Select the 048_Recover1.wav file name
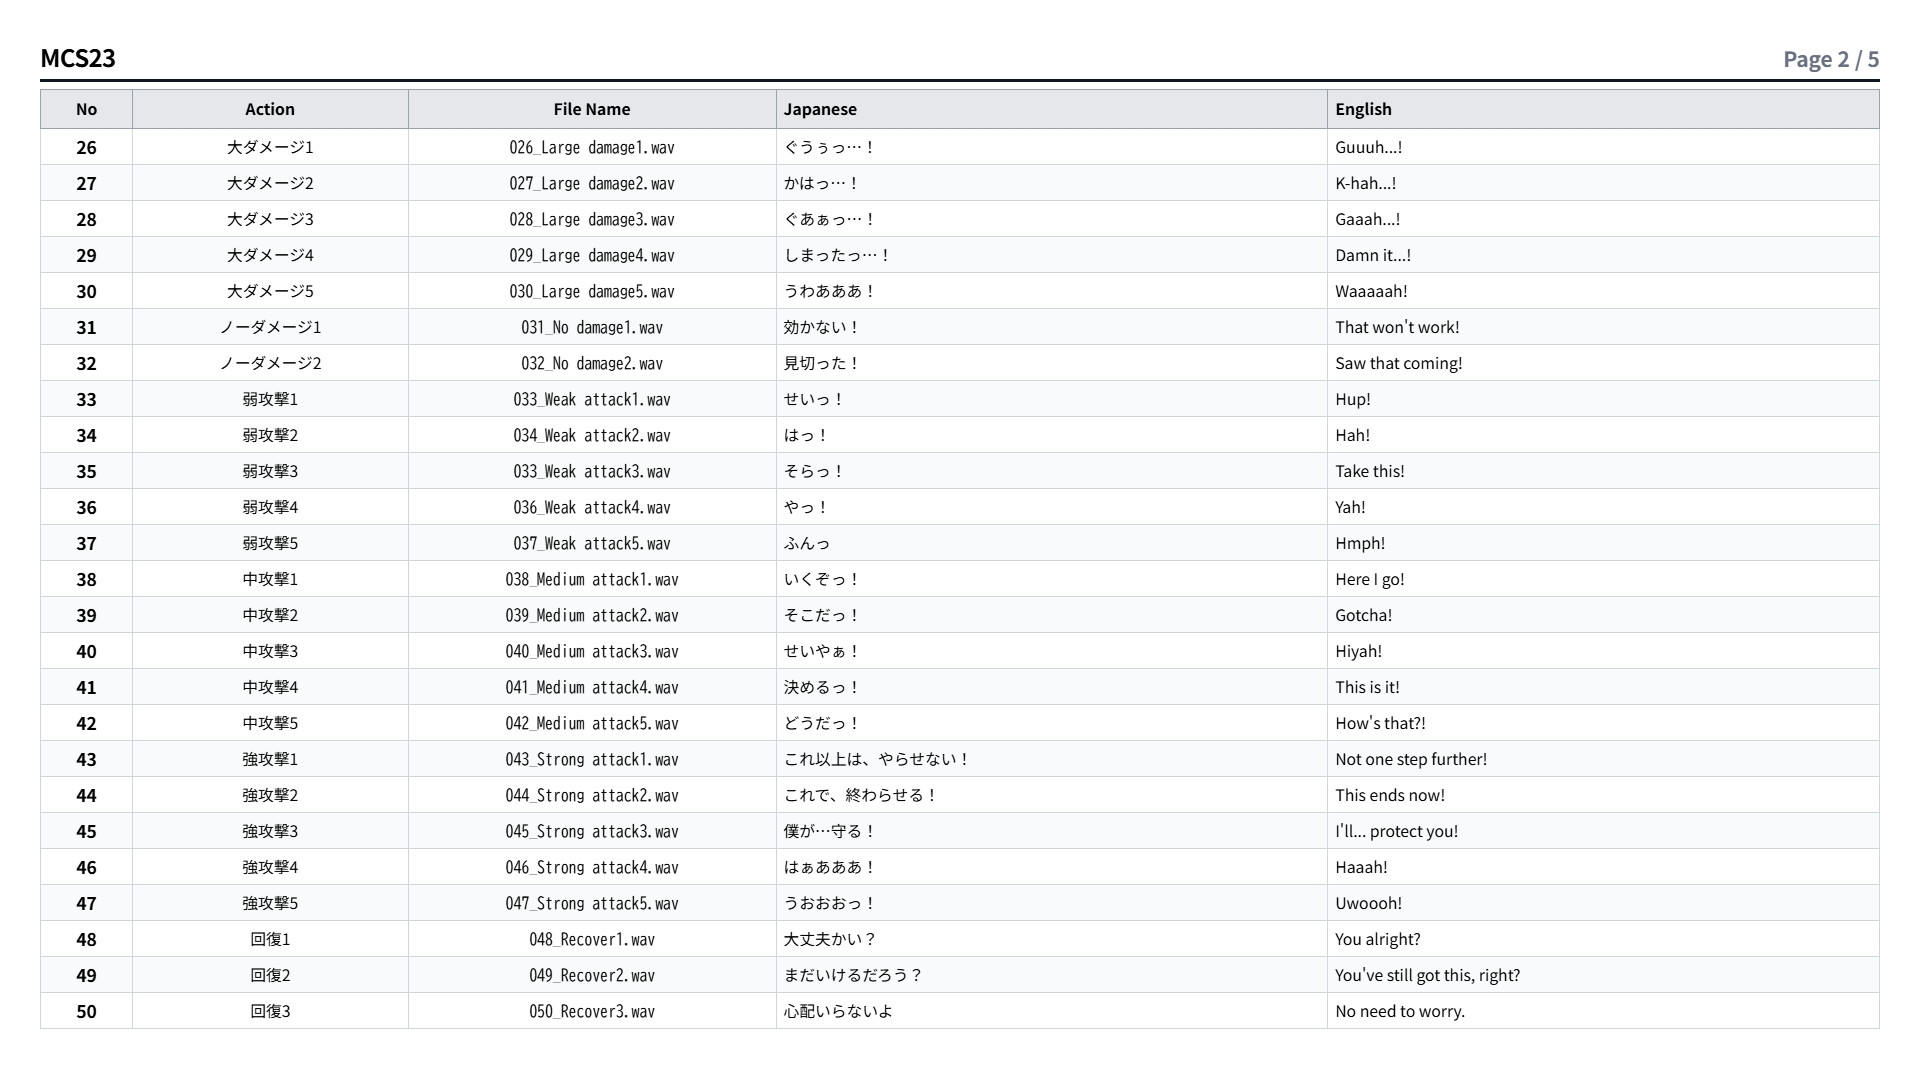Screen dimensions: 1920x1080 coord(592,939)
